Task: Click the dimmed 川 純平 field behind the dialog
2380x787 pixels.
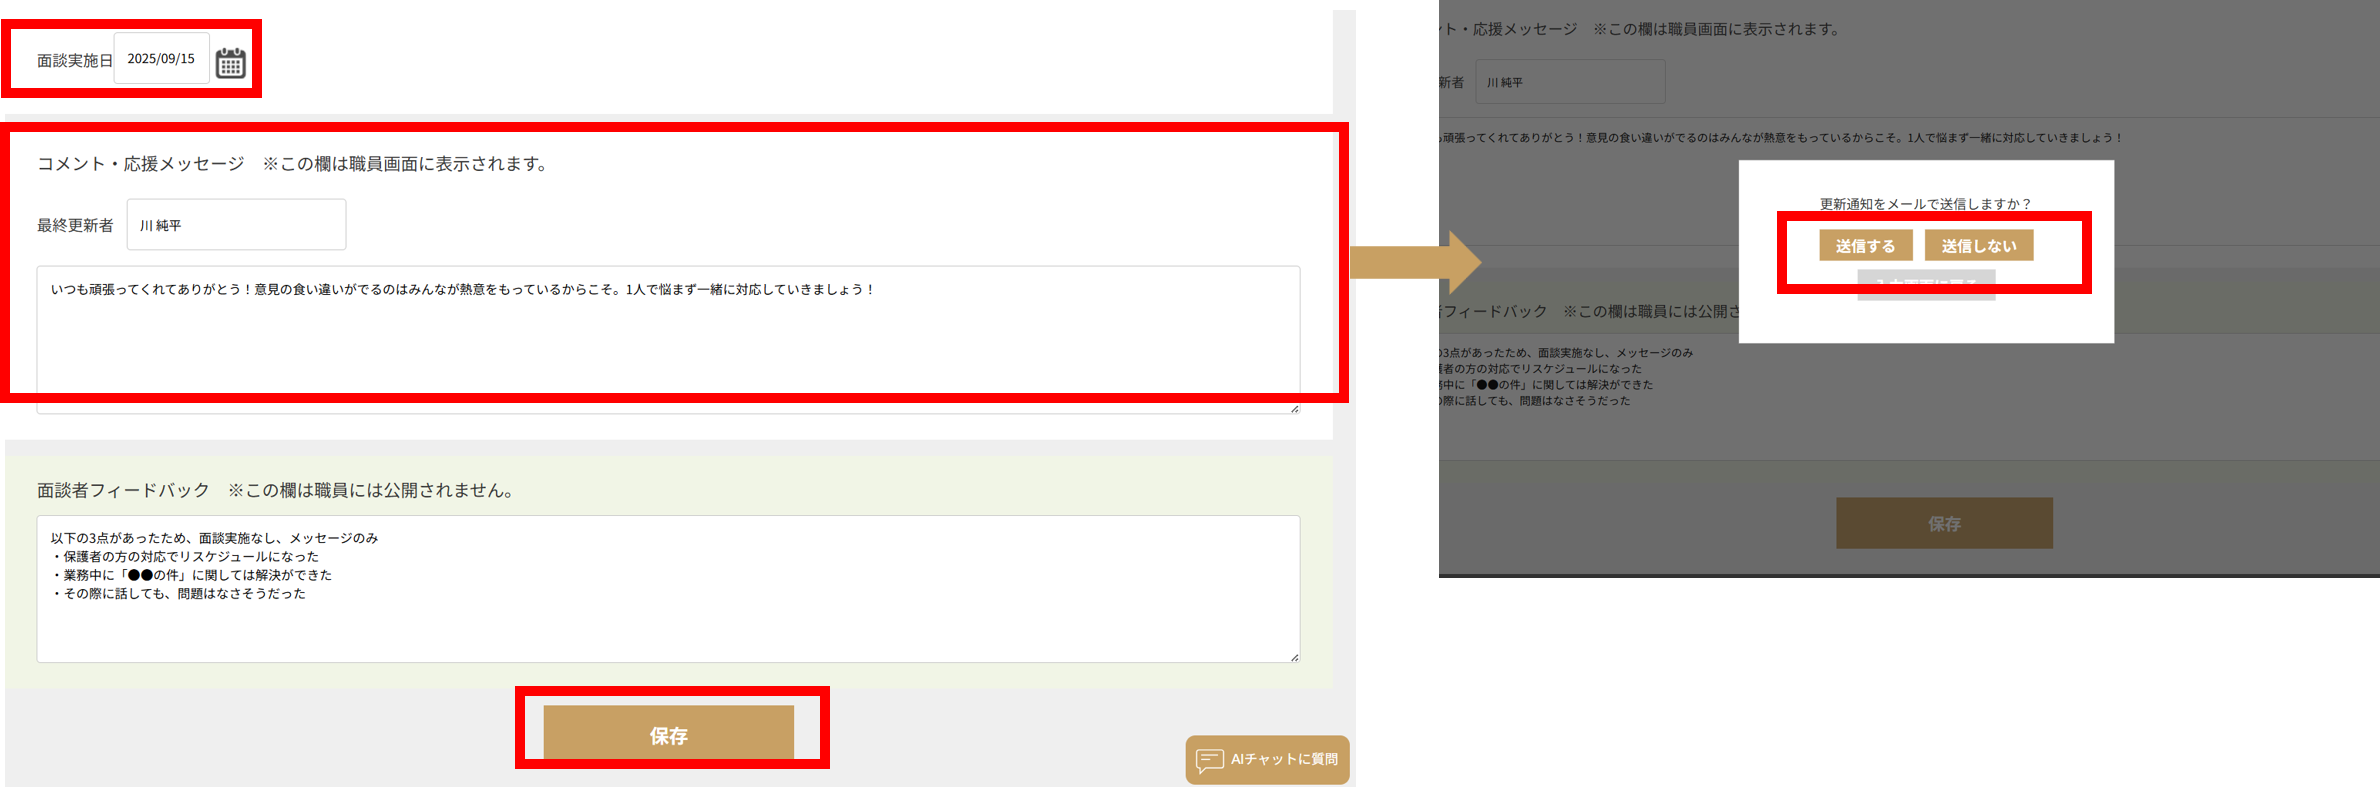Action: tap(1570, 82)
